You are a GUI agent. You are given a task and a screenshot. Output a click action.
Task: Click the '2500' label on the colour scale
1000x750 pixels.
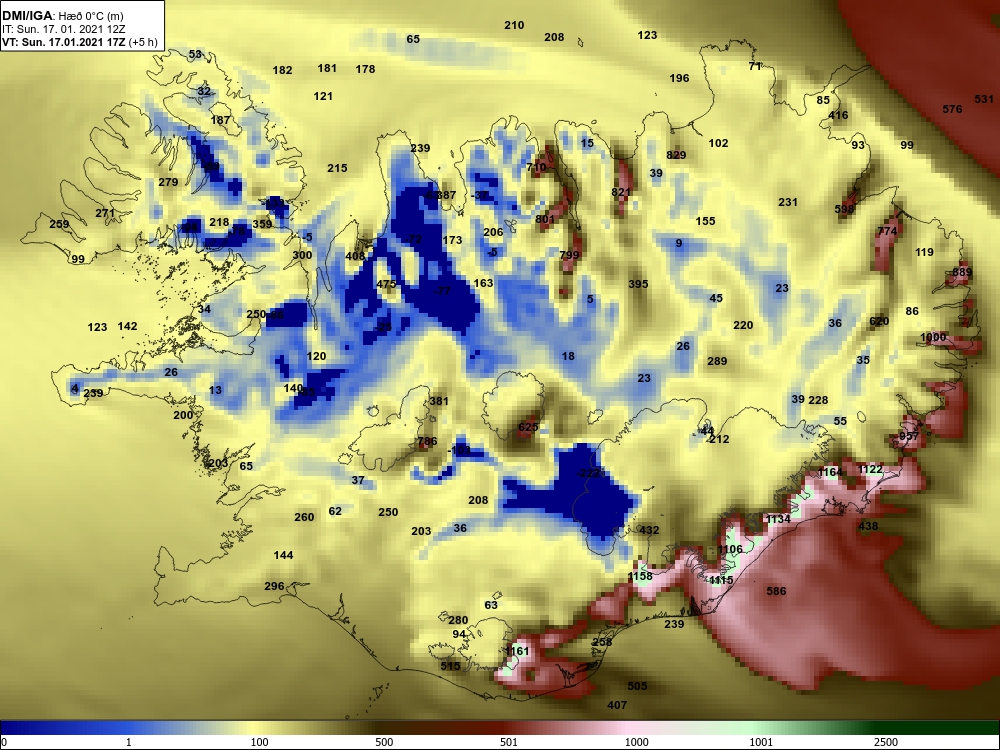[886, 742]
